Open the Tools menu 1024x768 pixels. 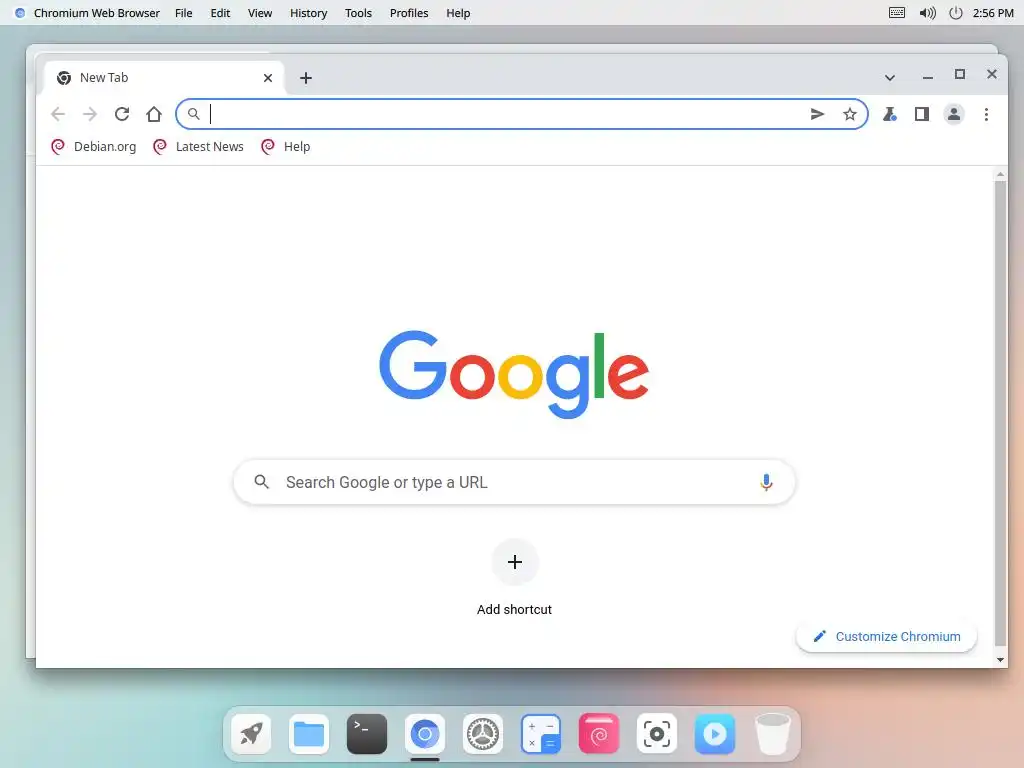[x=358, y=13]
